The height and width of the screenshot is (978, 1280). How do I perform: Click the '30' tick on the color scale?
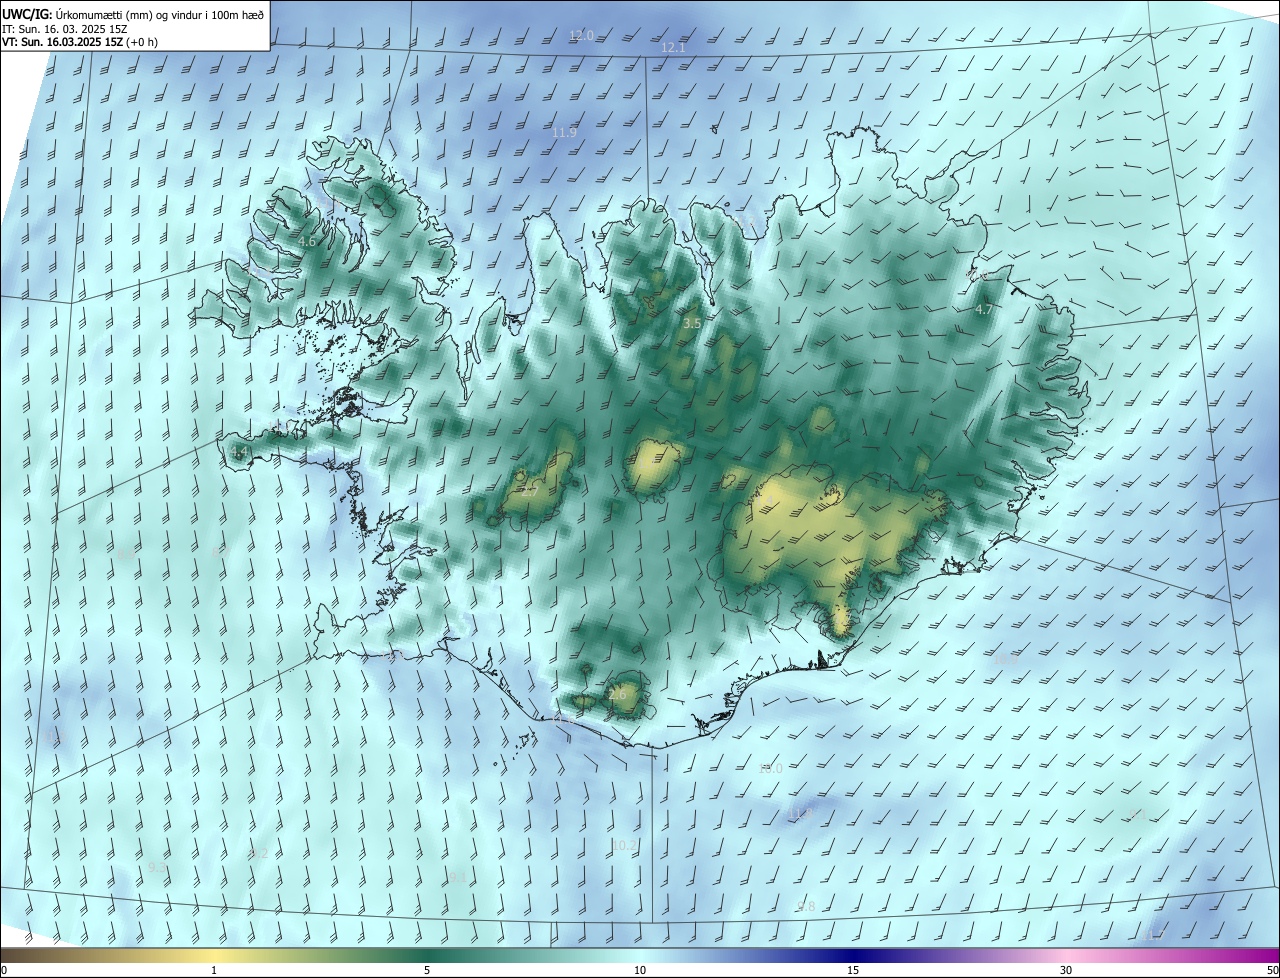point(1066,971)
